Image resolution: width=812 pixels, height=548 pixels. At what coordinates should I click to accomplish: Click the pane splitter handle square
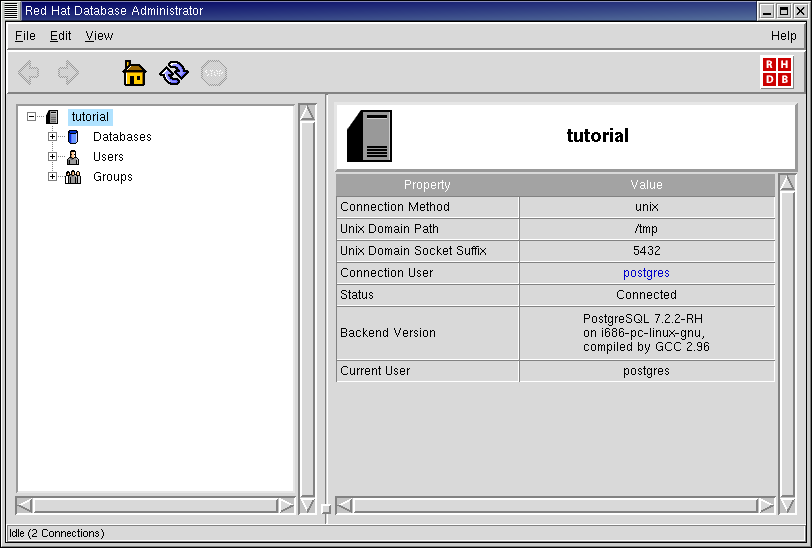(x=326, y=509)
